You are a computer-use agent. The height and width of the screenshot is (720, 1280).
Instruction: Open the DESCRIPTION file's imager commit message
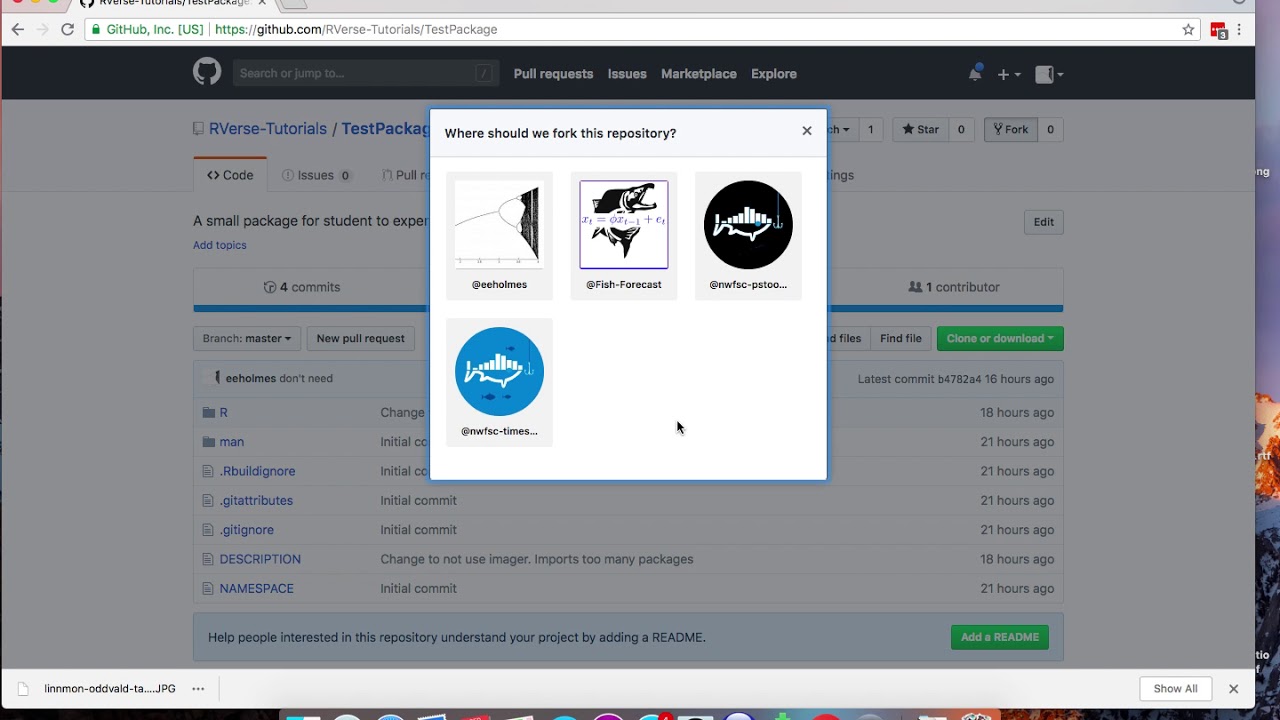coord(537,559)
